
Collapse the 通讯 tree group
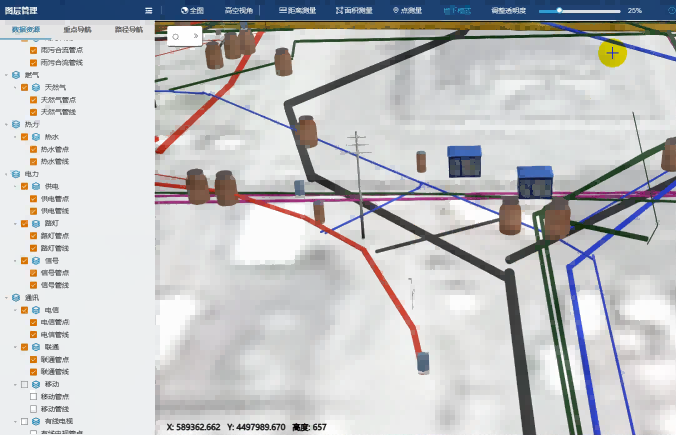point(5,297)
